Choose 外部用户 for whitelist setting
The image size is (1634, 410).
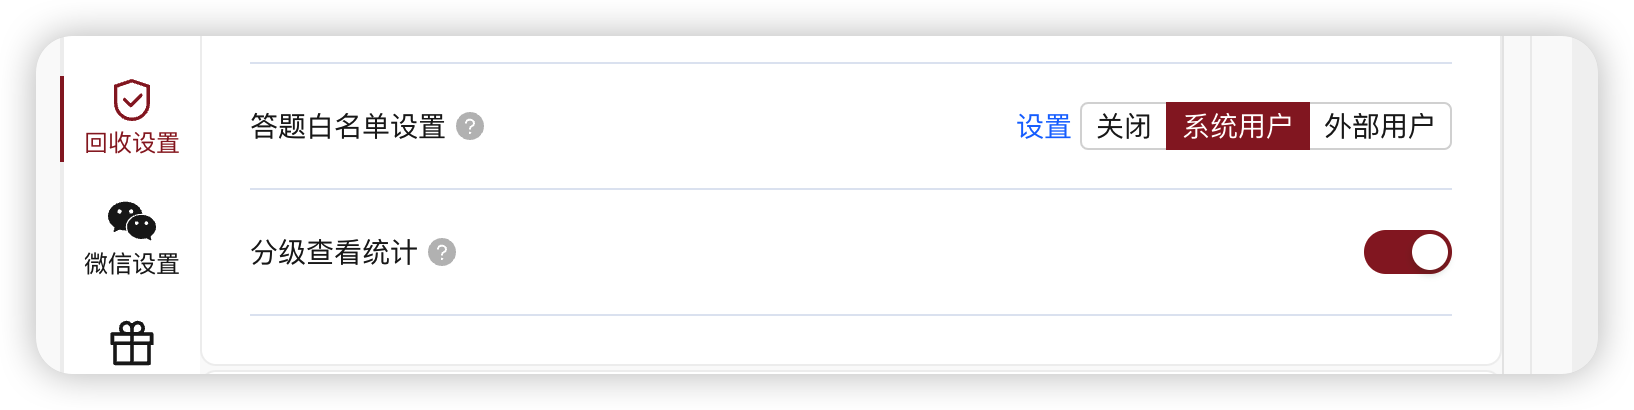tap(1380, 126)
